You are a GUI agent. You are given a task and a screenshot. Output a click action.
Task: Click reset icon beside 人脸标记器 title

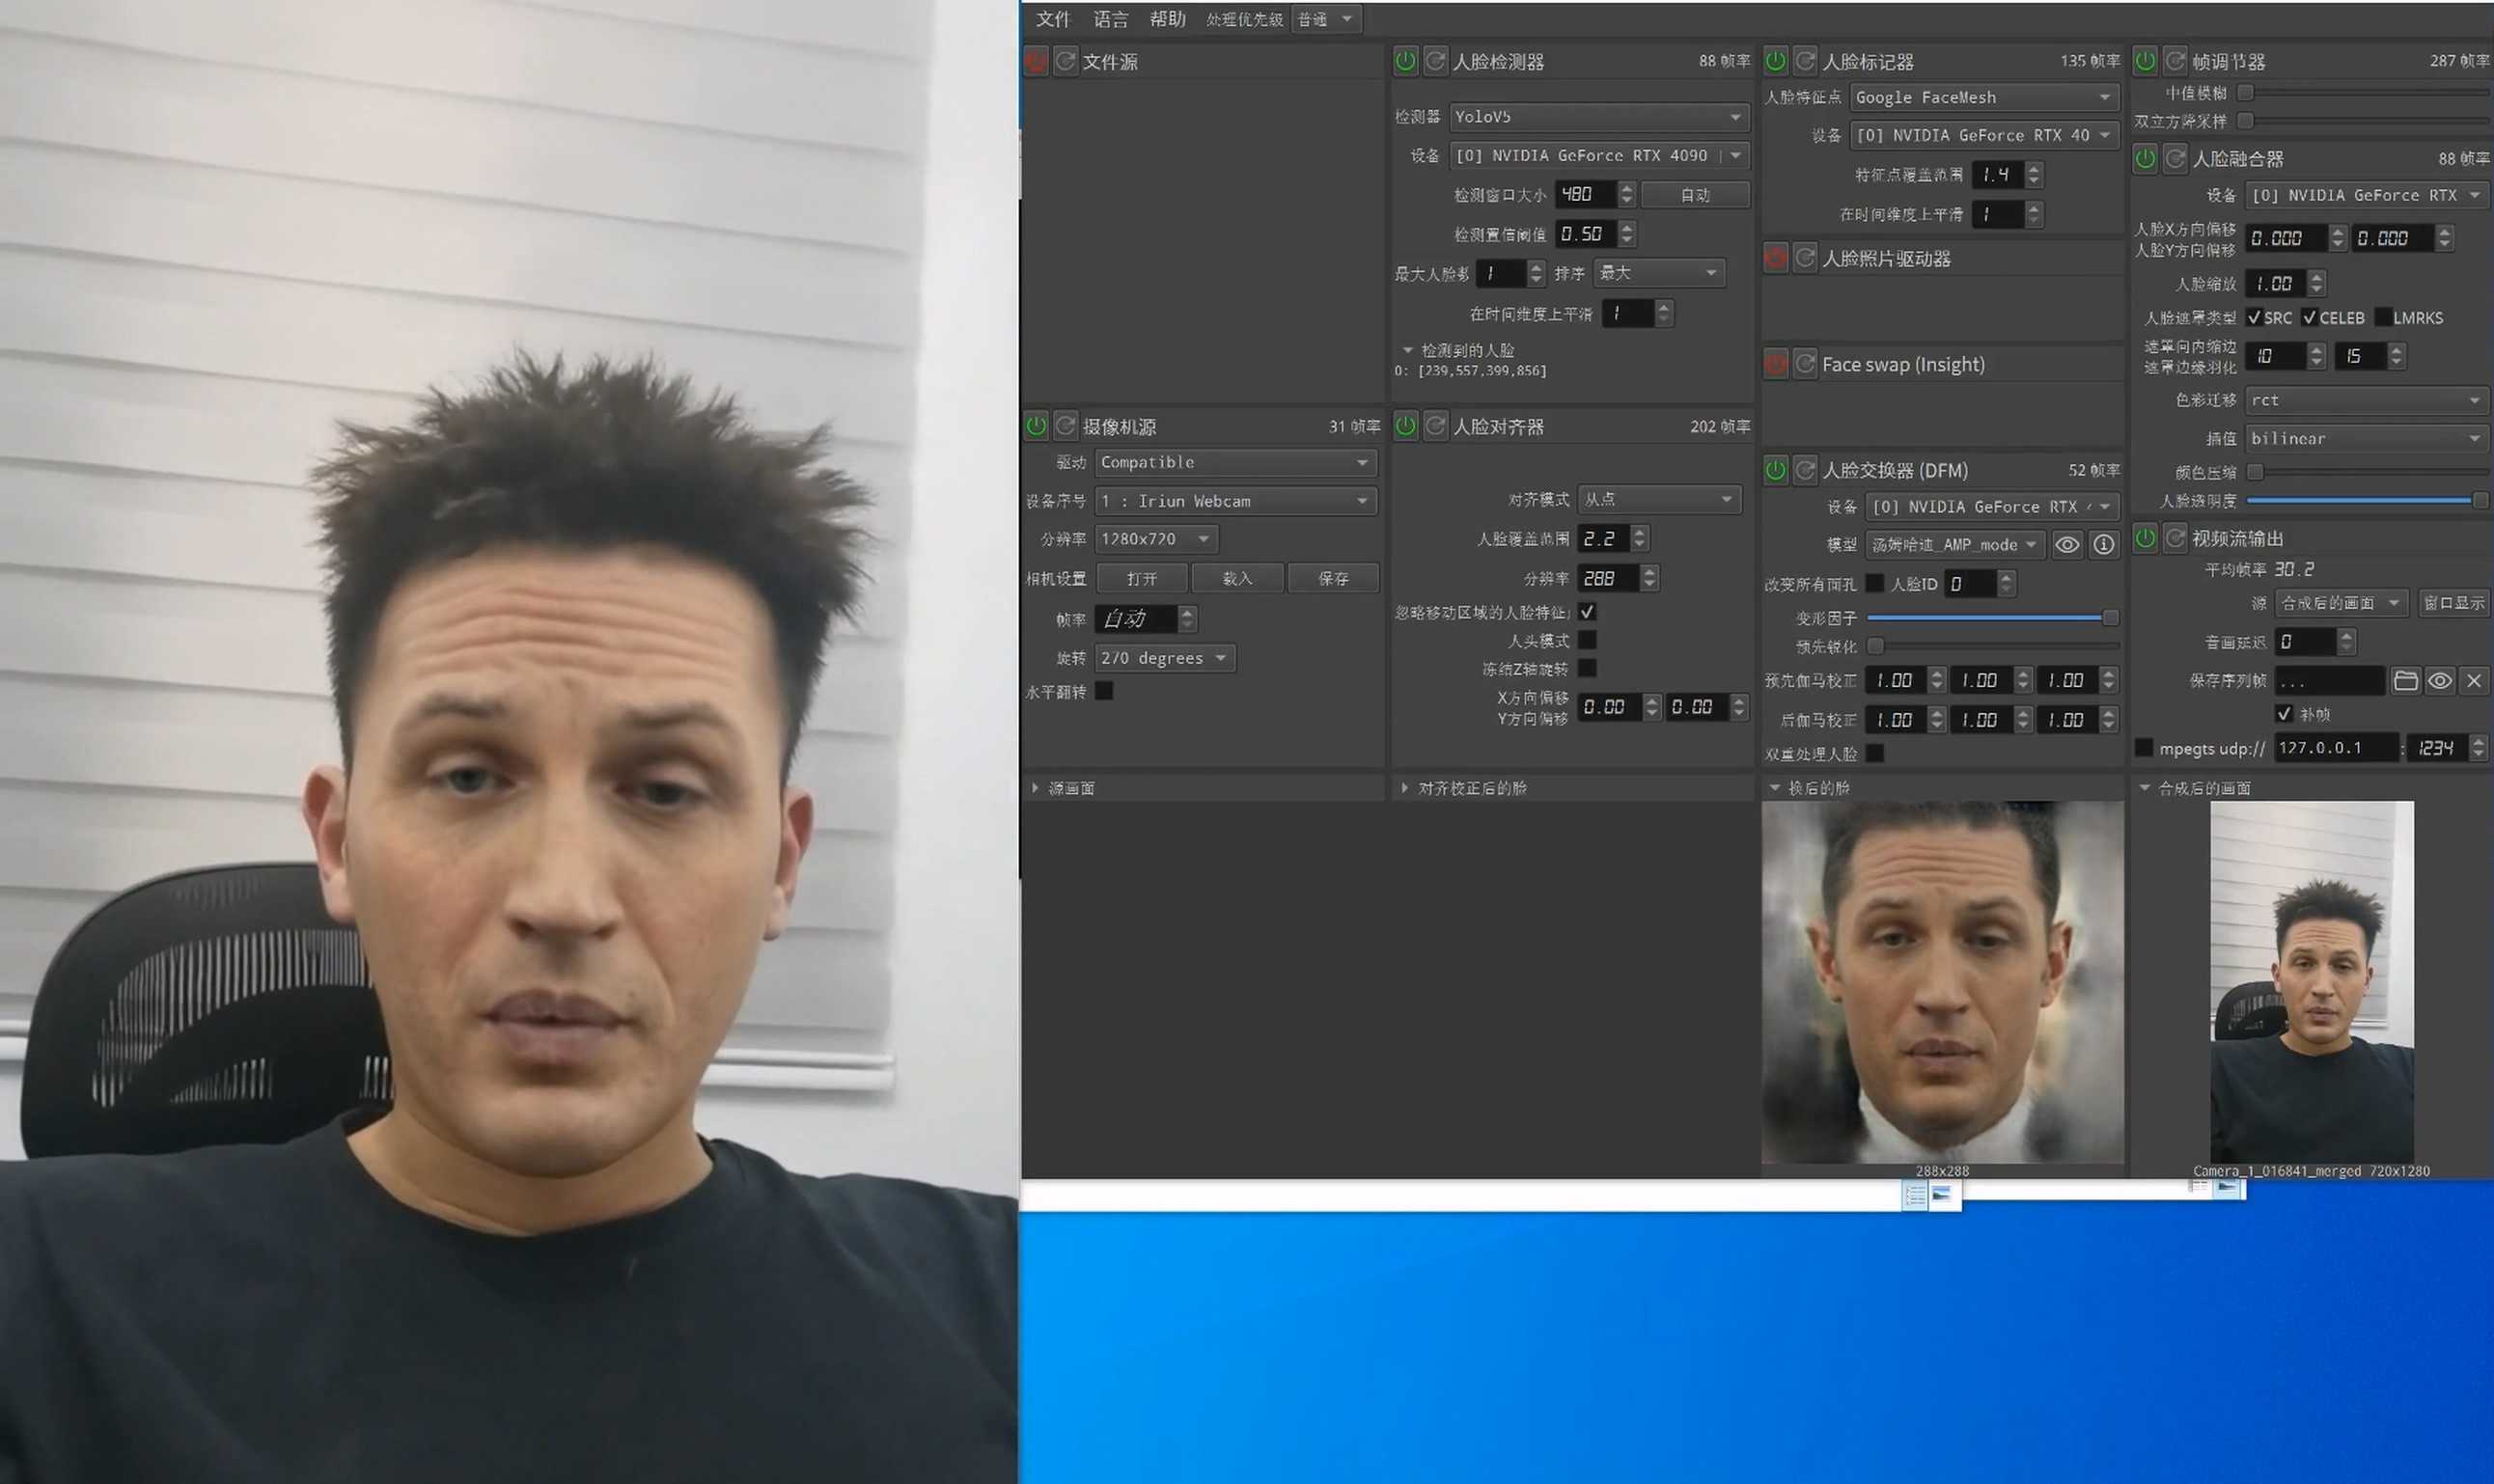click(1805, 61)
